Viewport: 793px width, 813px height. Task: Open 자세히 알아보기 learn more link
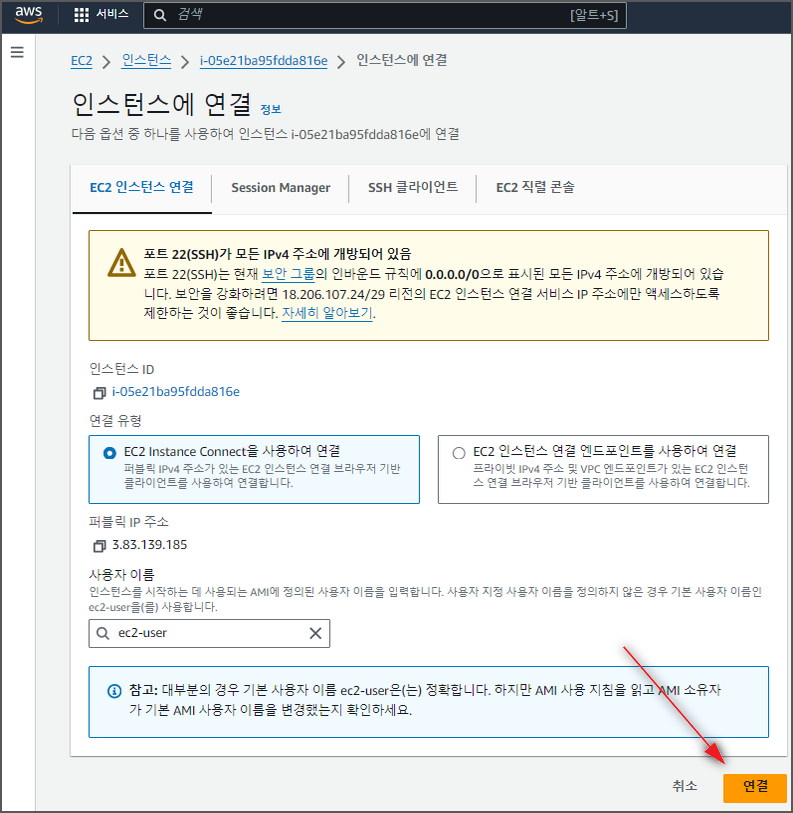click(327, 313)
